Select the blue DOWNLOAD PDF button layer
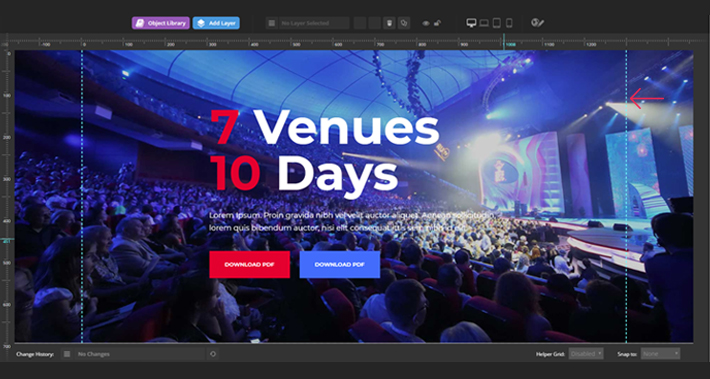 pyautogui.click(x=340, y=264)
